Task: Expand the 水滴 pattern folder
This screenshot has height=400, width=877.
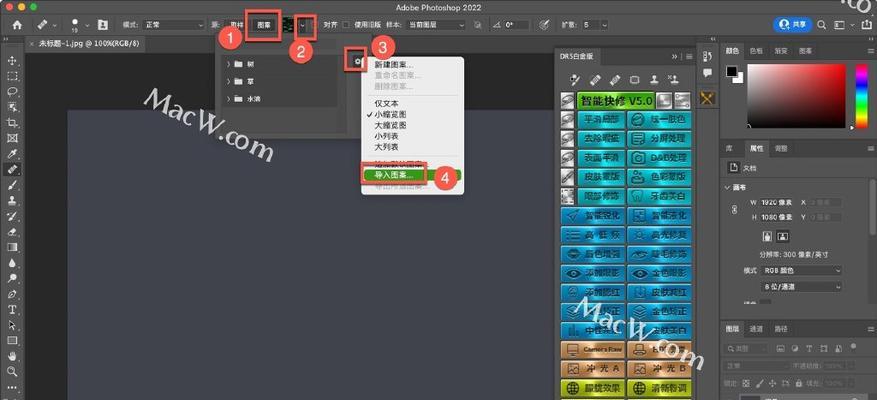Action: pyautogui.click(x=229, y=99)
